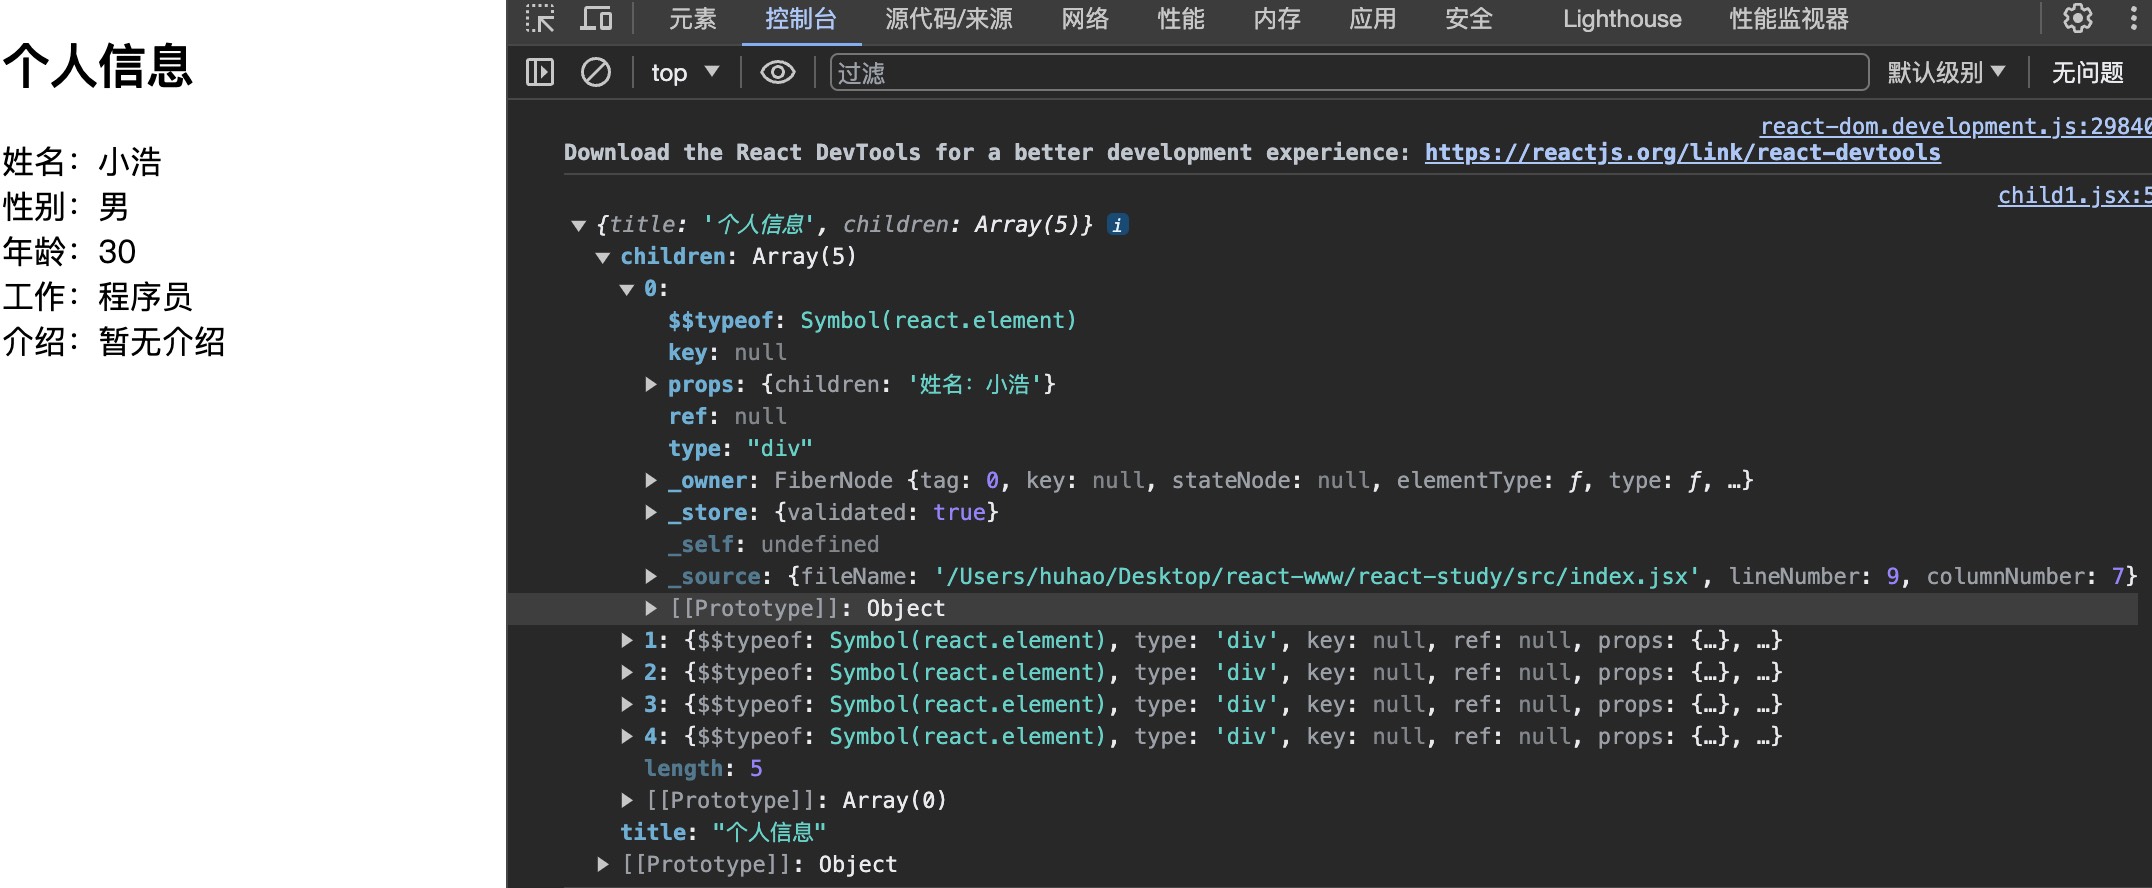Activate the inspect element picker icon
Screen dimensions: 2152x888
[540, 19]
